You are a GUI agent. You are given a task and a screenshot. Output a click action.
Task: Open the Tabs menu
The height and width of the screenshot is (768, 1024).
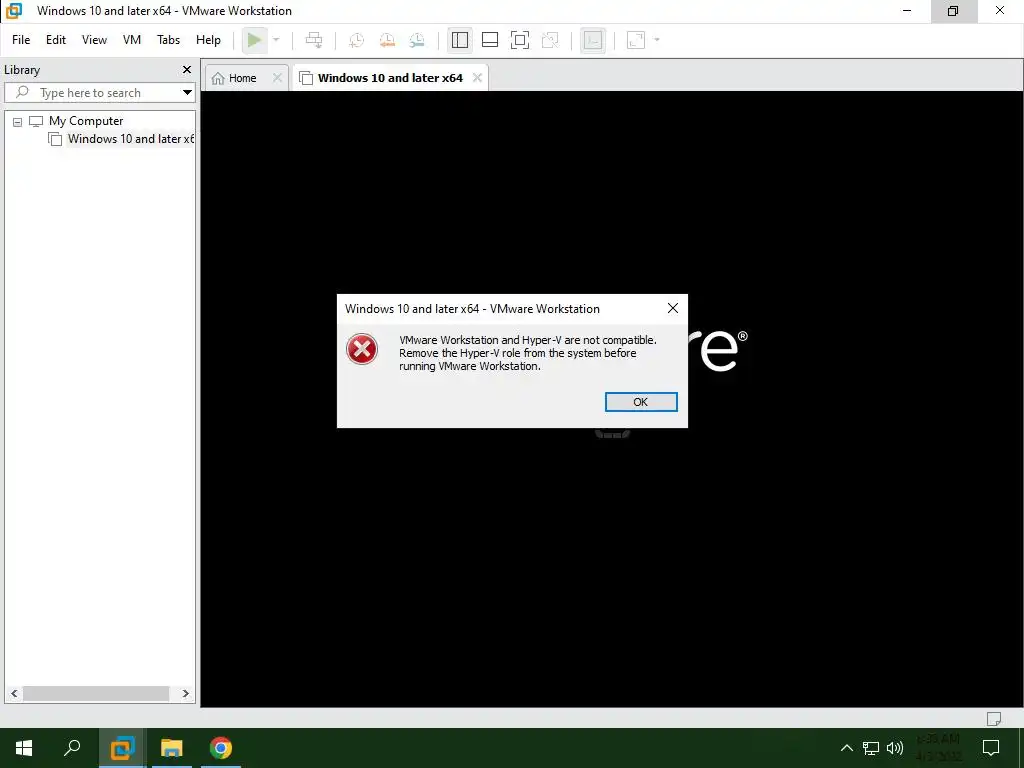[168, 40]
